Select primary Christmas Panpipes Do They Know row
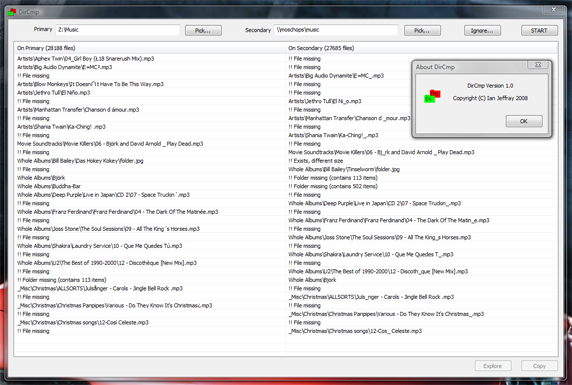The height and width of the screenshot is (385, 572). click(x=115, y=305)
